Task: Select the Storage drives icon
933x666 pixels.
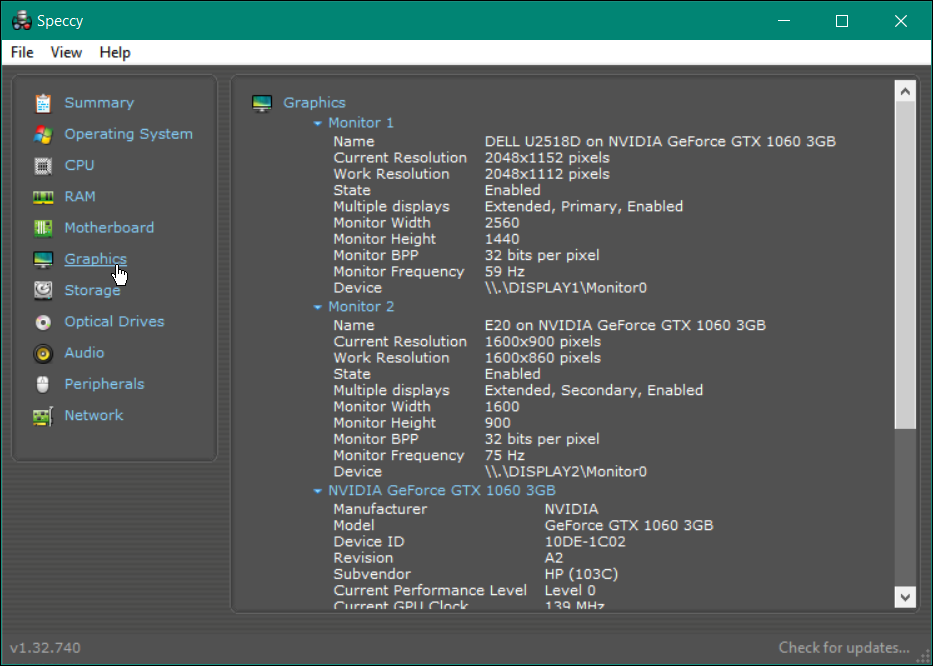Action: 42,289
